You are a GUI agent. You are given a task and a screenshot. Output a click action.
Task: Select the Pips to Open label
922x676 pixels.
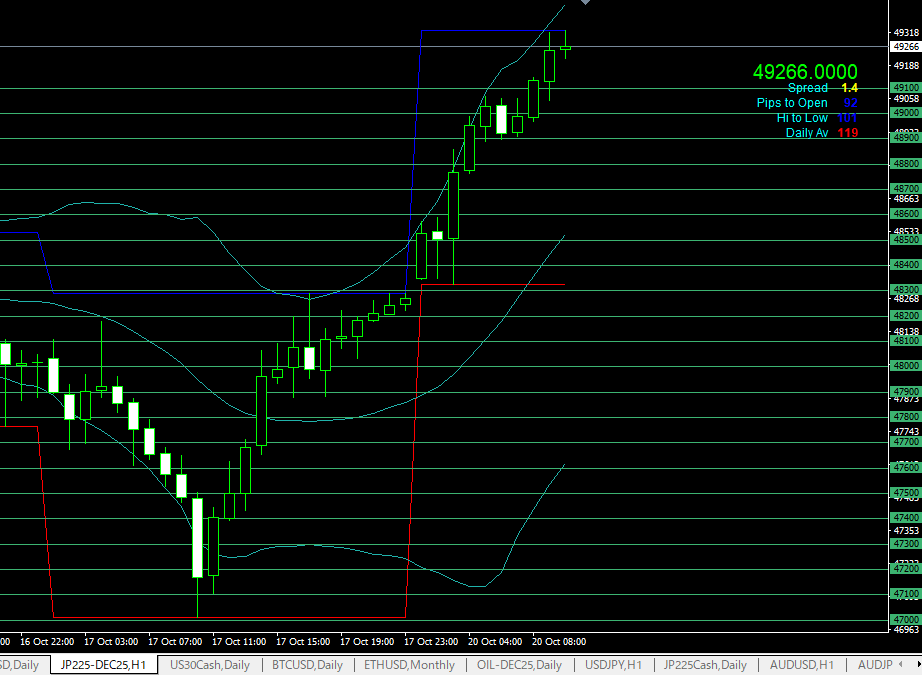tap(792, 103)
